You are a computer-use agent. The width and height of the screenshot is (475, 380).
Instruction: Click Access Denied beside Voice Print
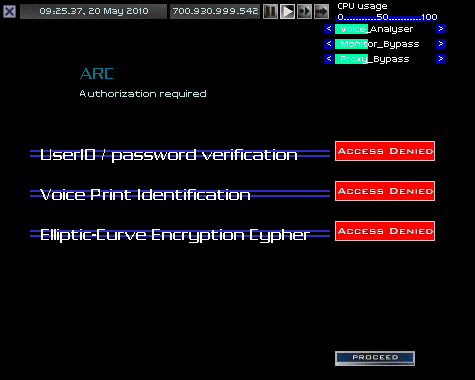pyautogui.click(x=385, y=191)
